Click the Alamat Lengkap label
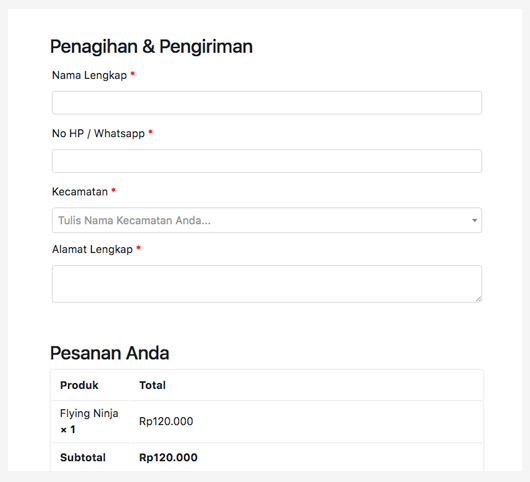Screen dimensions: 530x482 92,249
